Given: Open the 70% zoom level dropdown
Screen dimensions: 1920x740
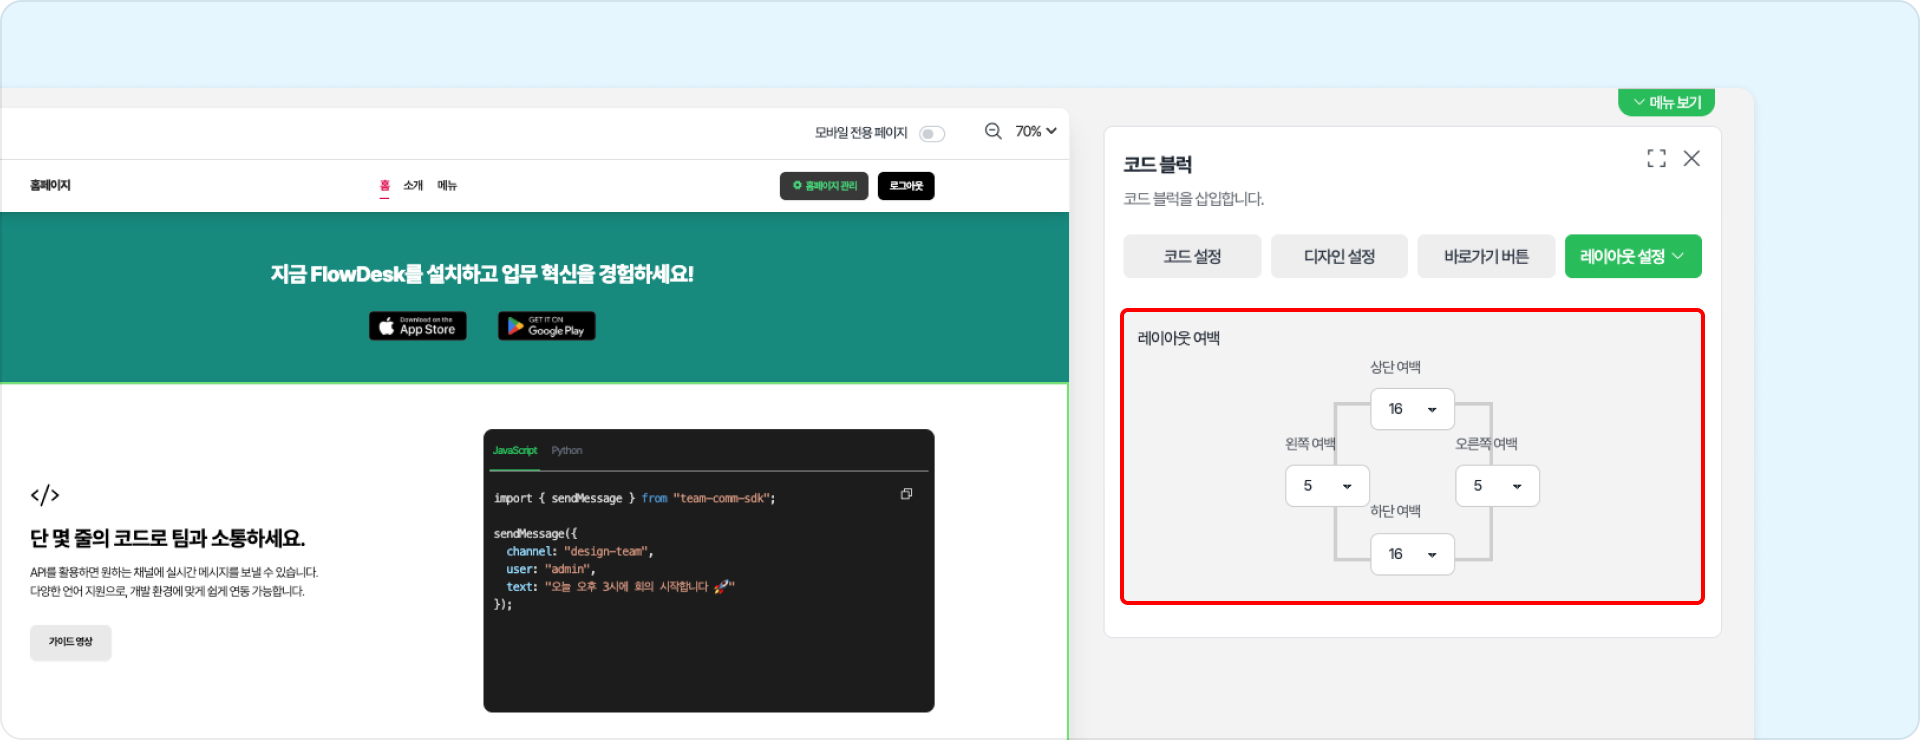Looking at the screenshot, I should click(1036, 131).
